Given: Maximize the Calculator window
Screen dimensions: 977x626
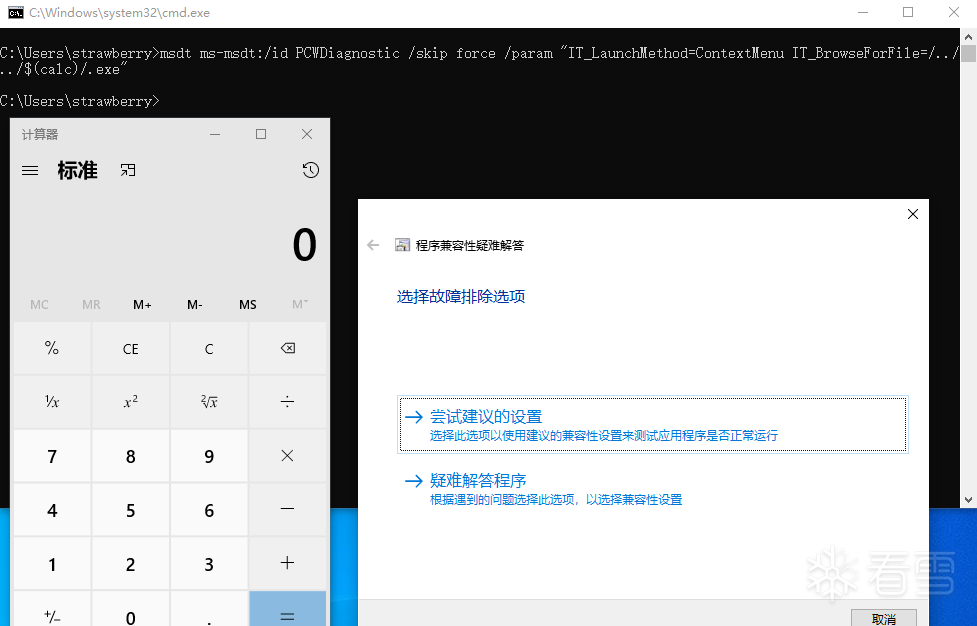Looking at the screenshot, I should [261, 134].
